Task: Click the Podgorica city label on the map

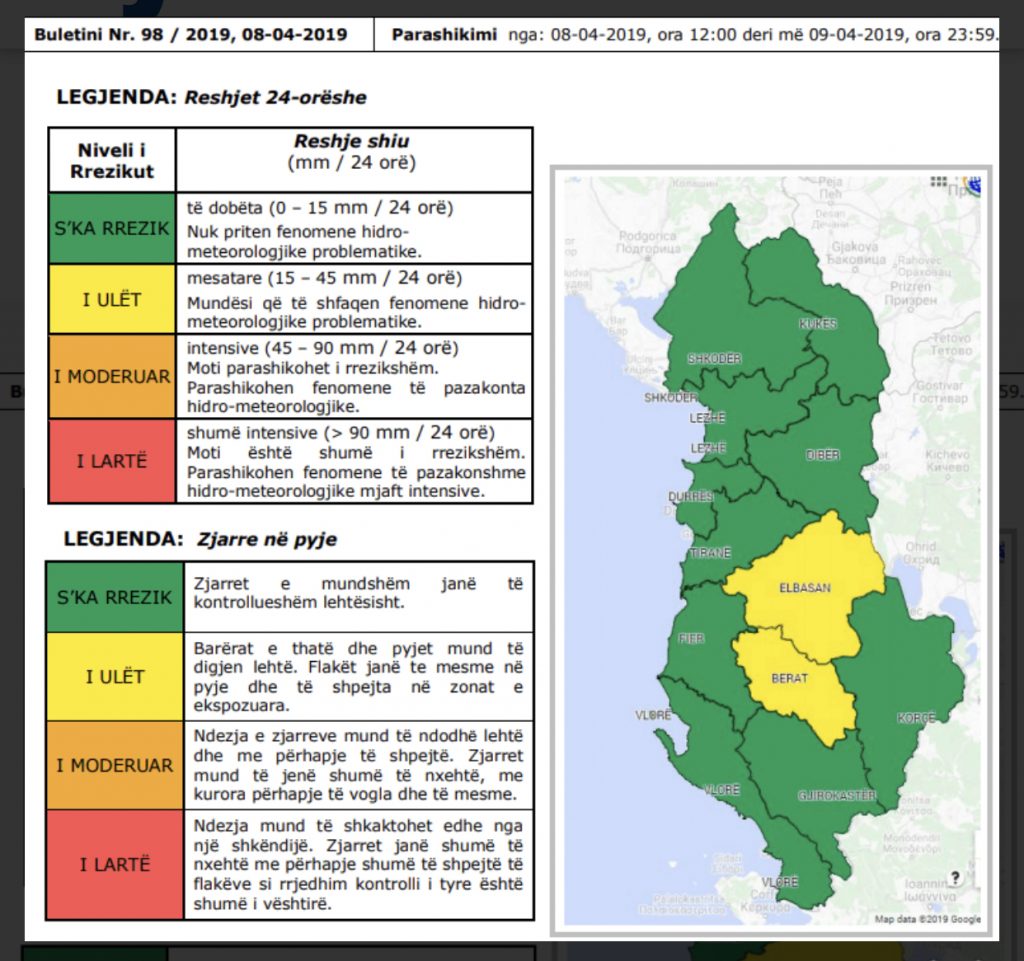Action: pyautogui.click(x=648, y=242)
